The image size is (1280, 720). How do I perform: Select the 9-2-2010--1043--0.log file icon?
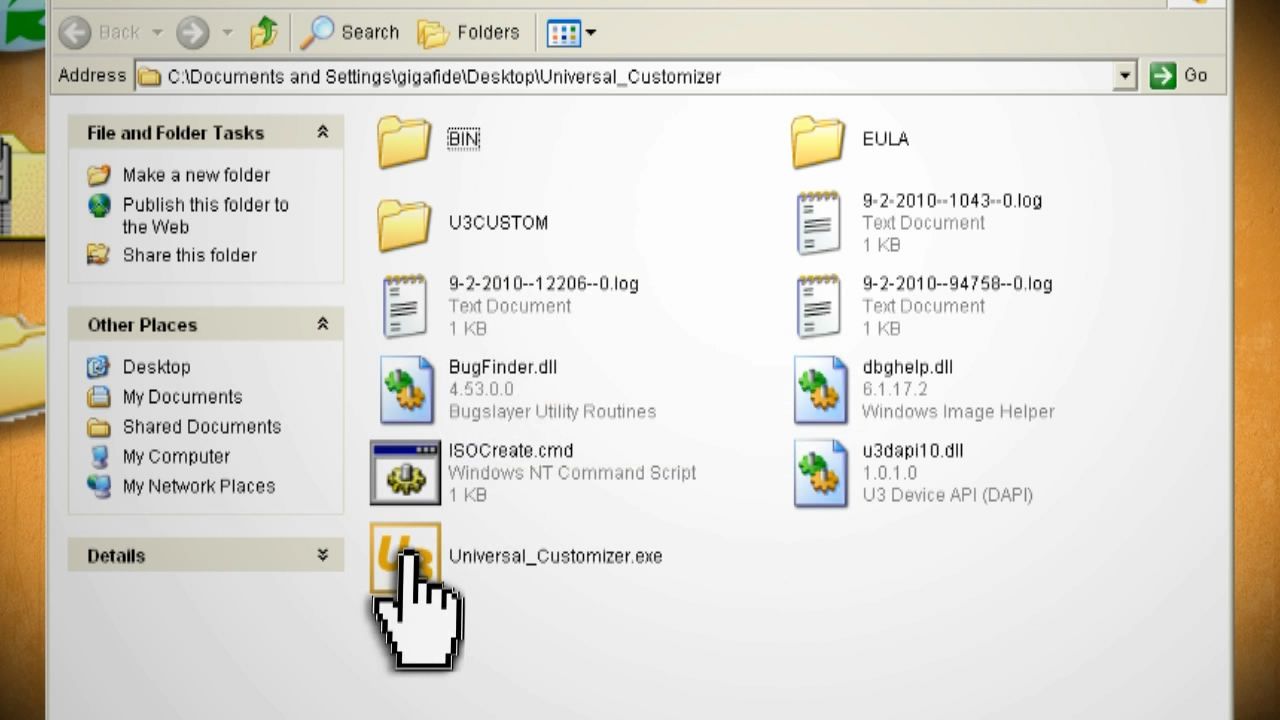click(x=819, y=223)
